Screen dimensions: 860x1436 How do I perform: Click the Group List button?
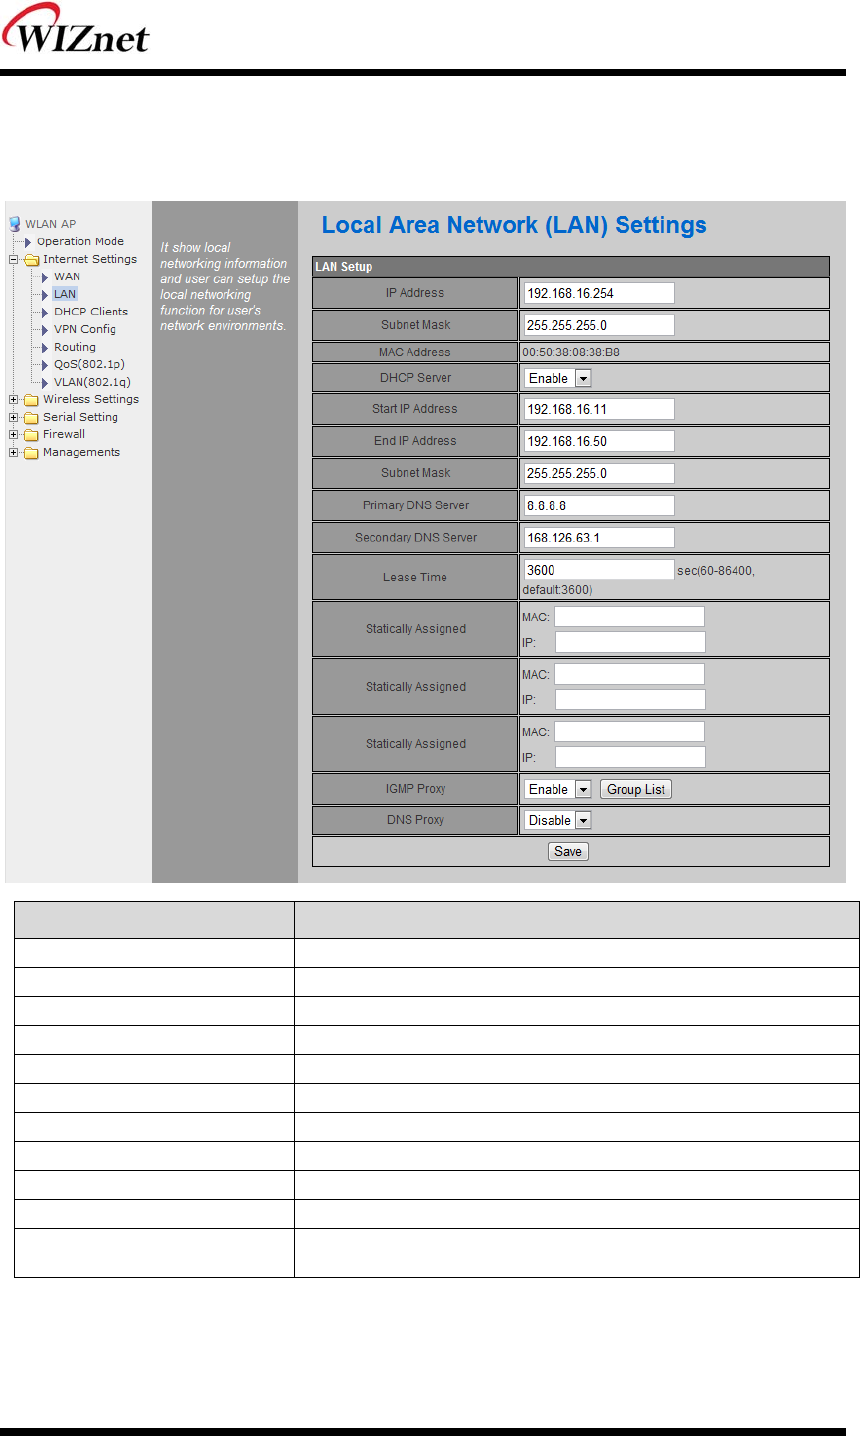[636, 789]
